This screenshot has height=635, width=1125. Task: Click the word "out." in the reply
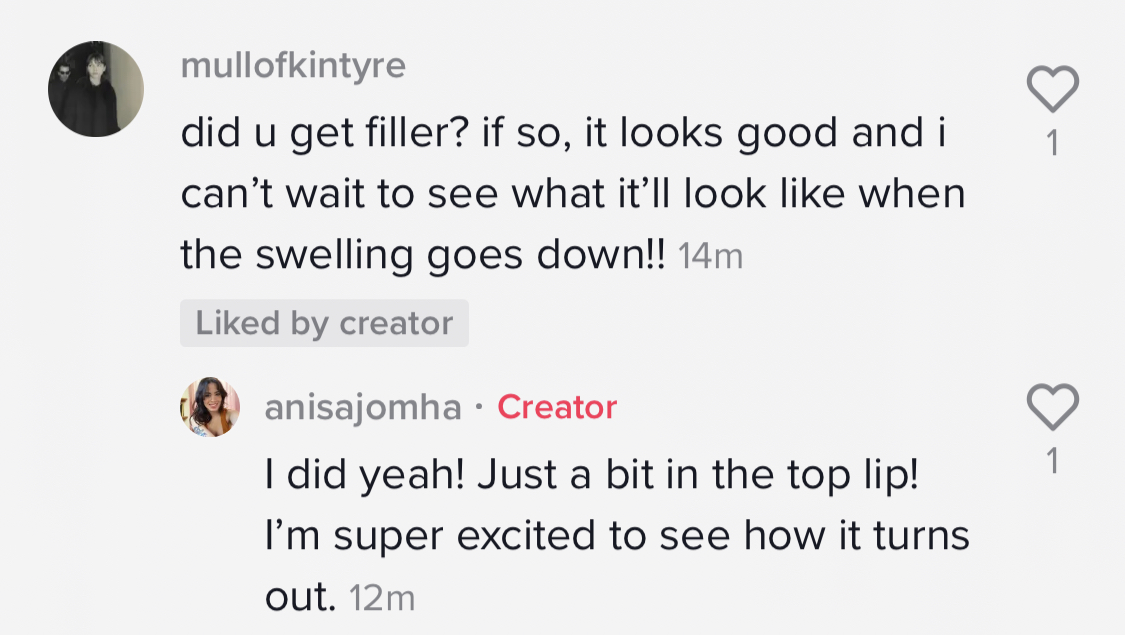300,598
